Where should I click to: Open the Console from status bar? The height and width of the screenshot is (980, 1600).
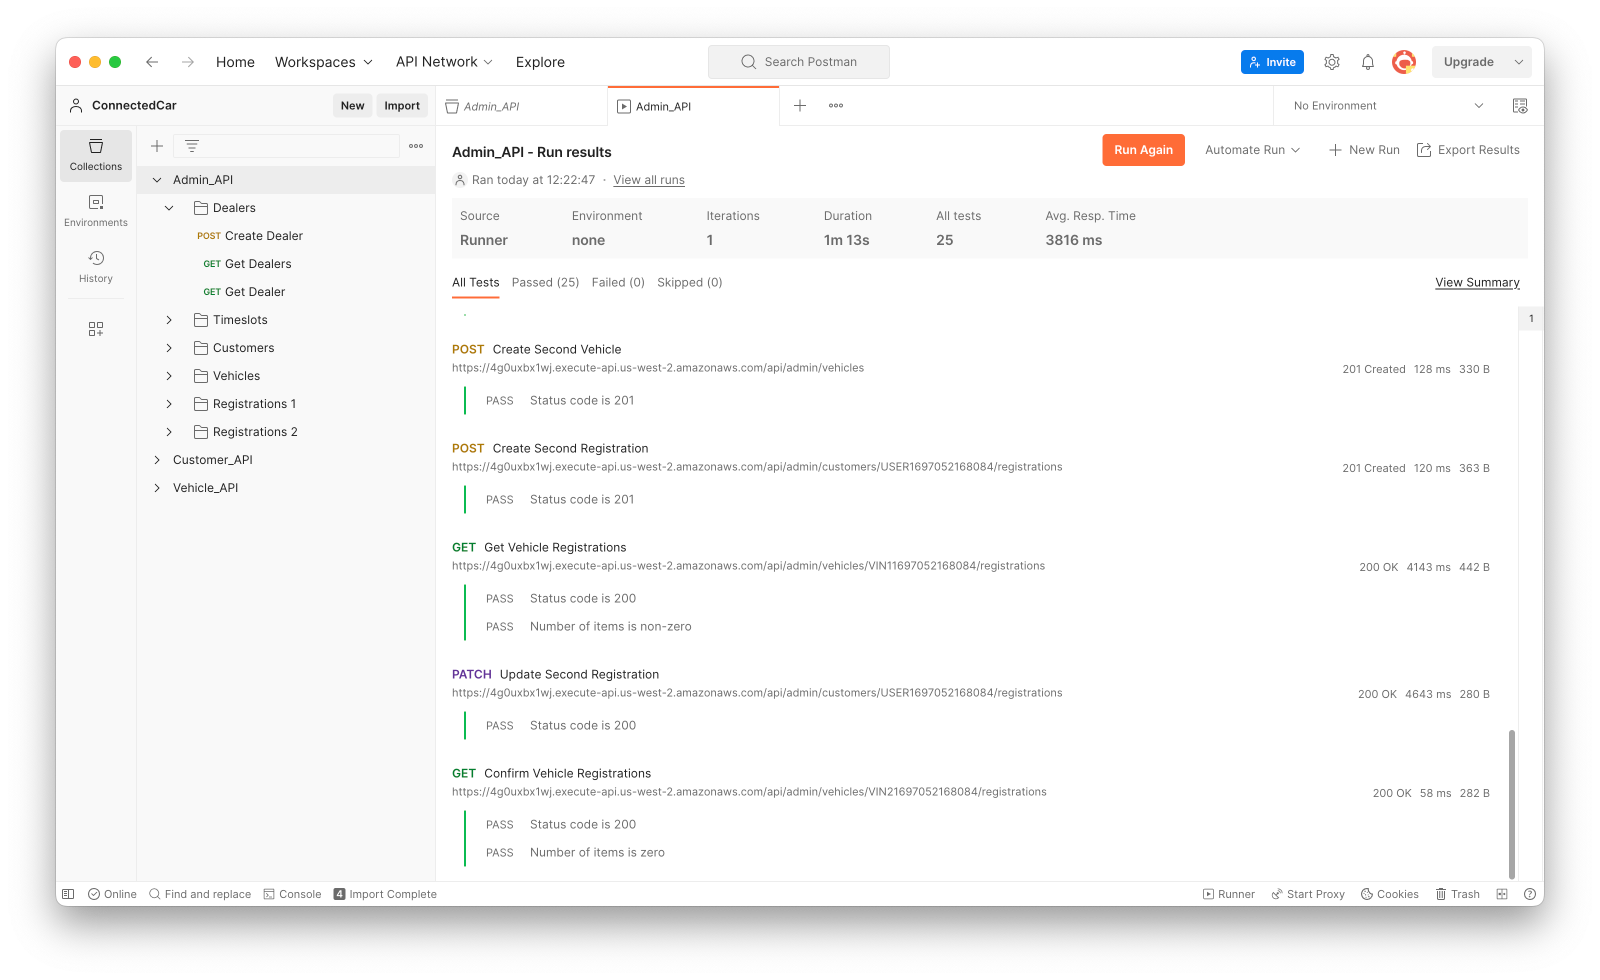[292, 894]
